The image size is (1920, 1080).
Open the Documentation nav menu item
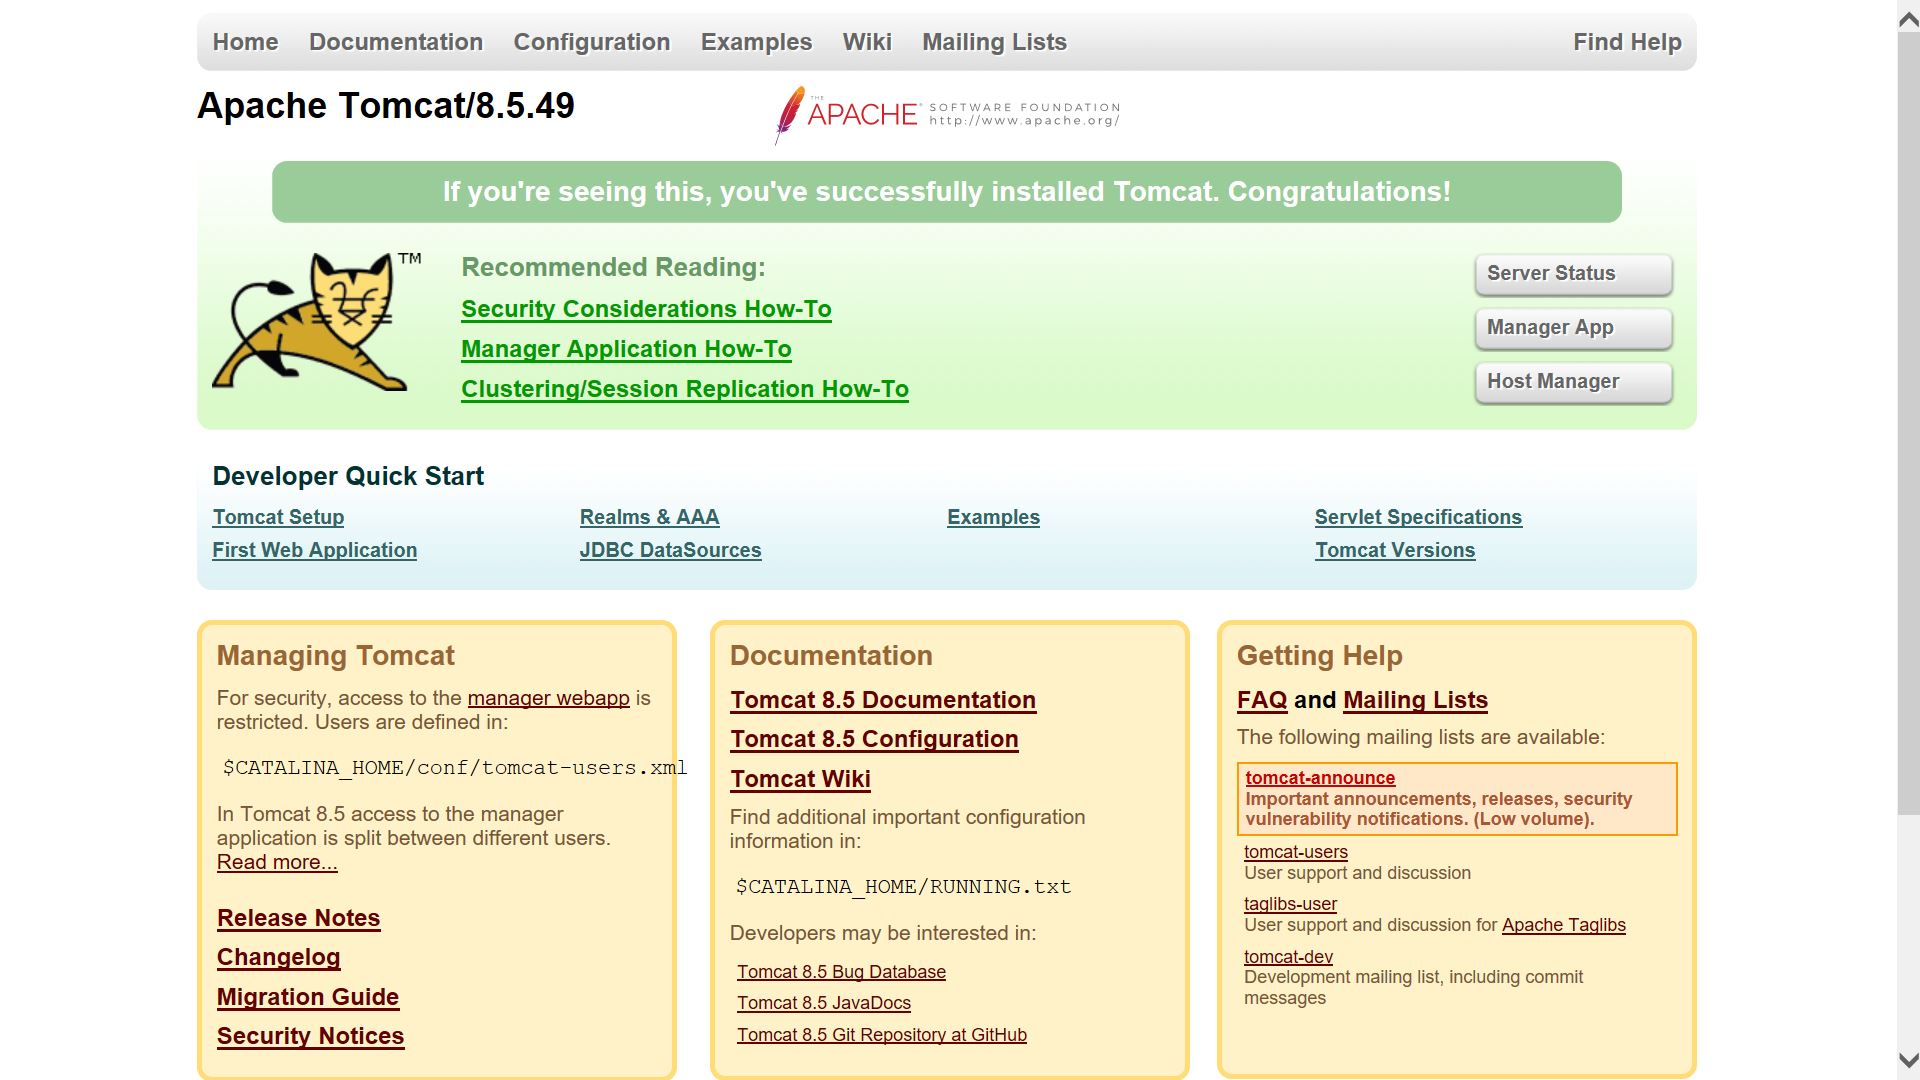395,42
